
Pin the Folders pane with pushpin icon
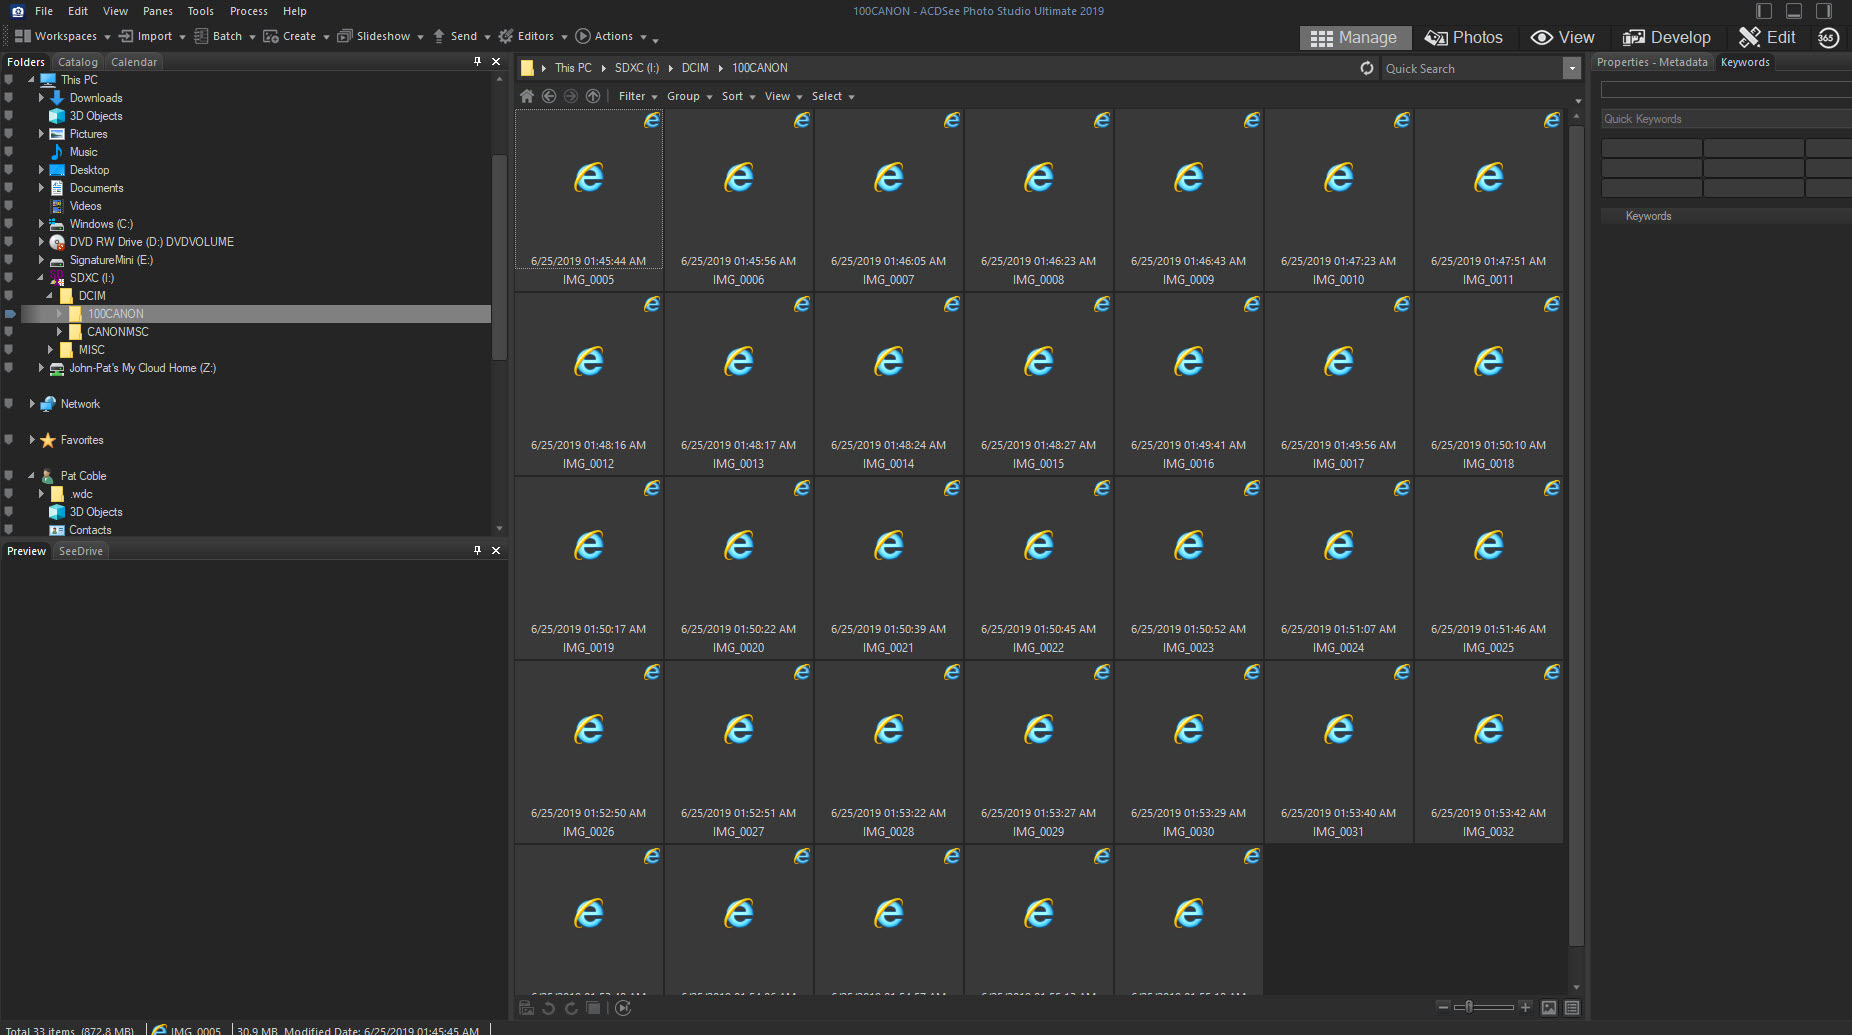[x=477, y=61]
